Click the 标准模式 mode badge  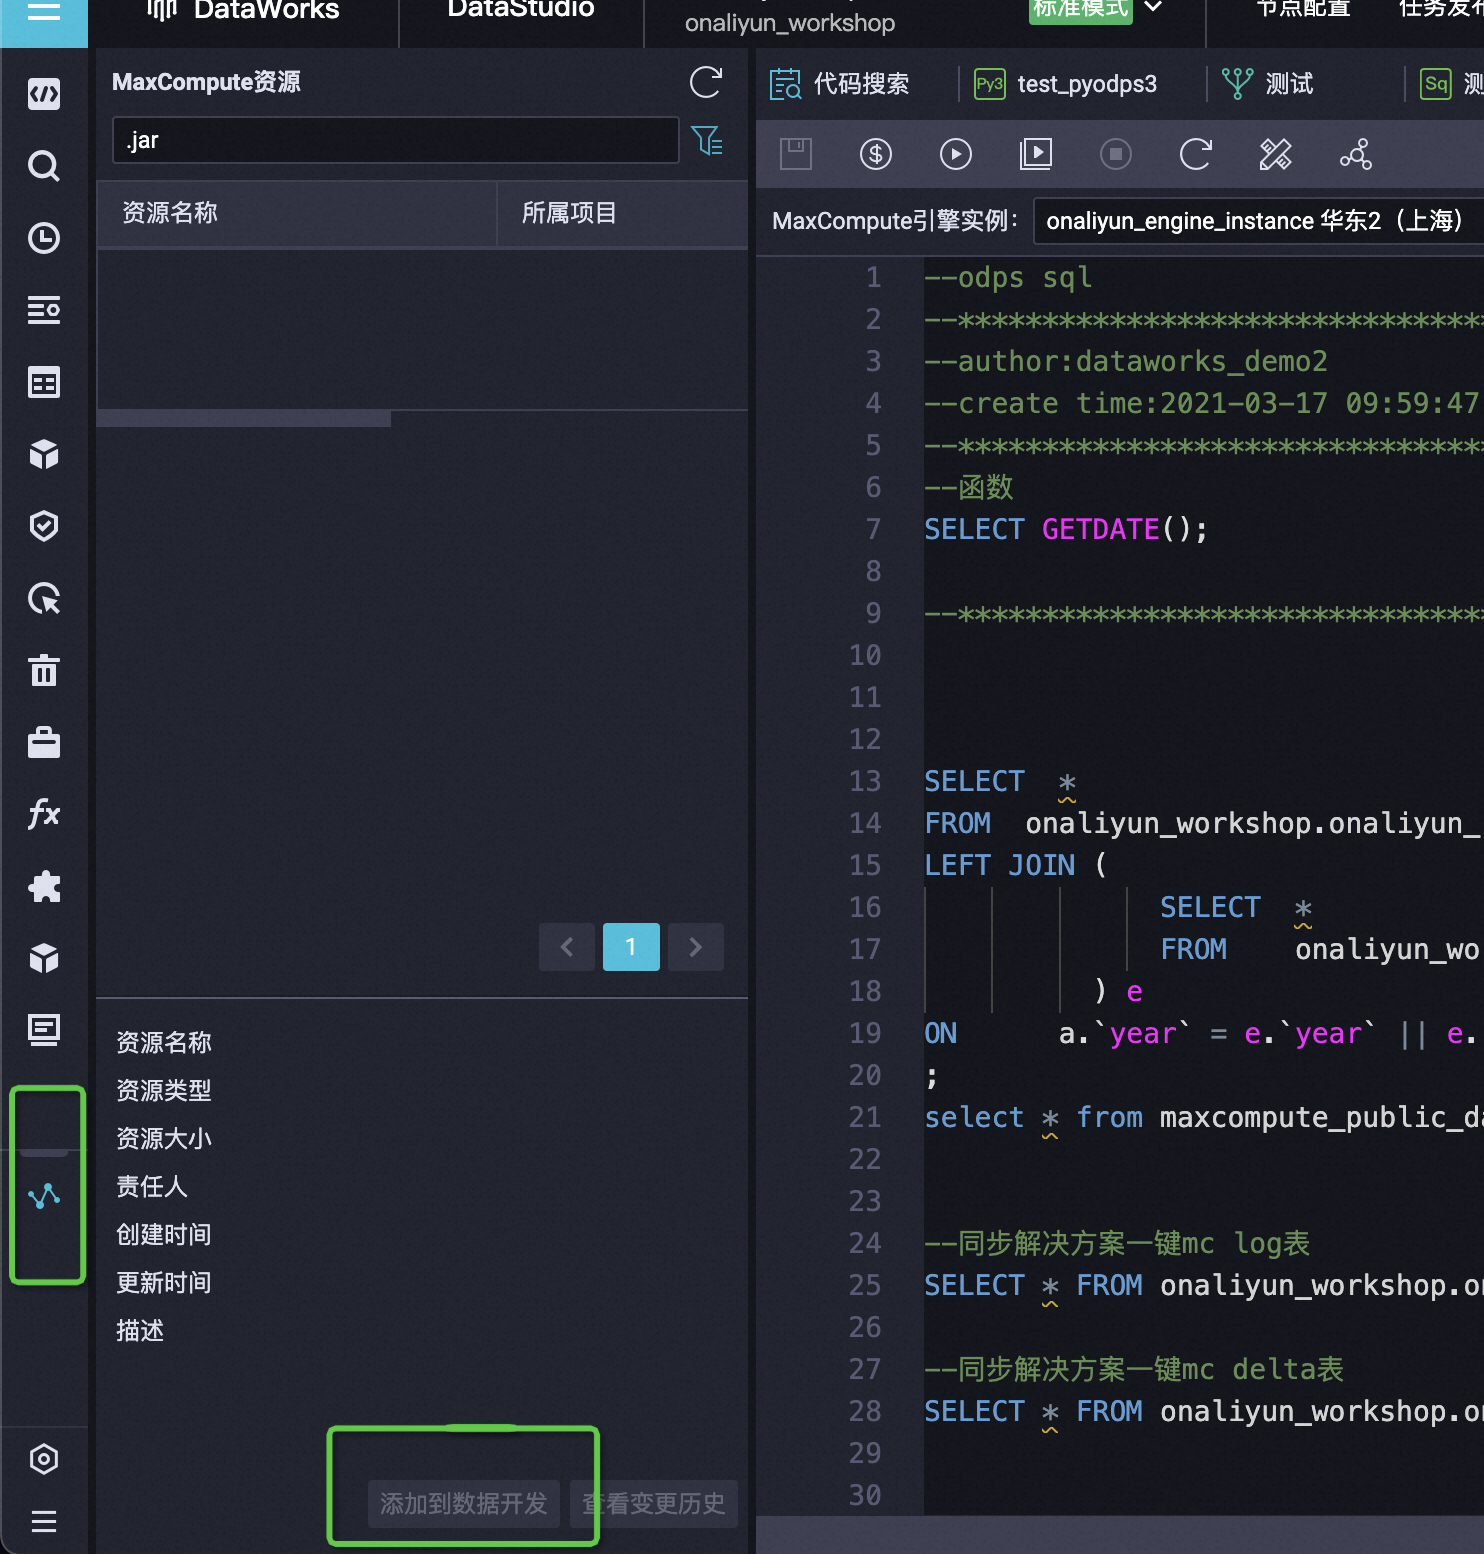click(x=1081, y=8)
